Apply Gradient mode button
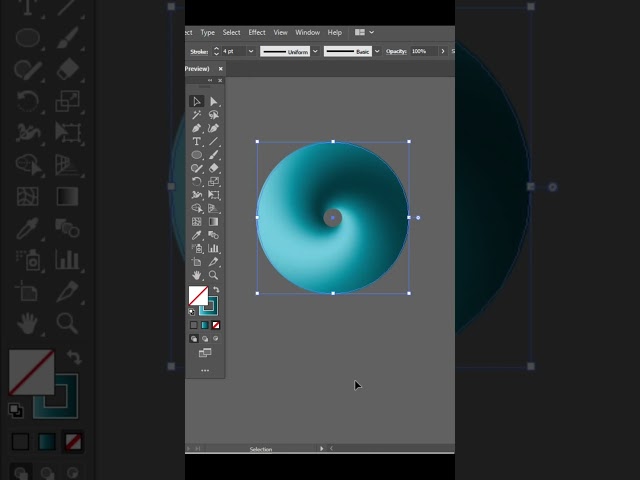 coord(204,325)
